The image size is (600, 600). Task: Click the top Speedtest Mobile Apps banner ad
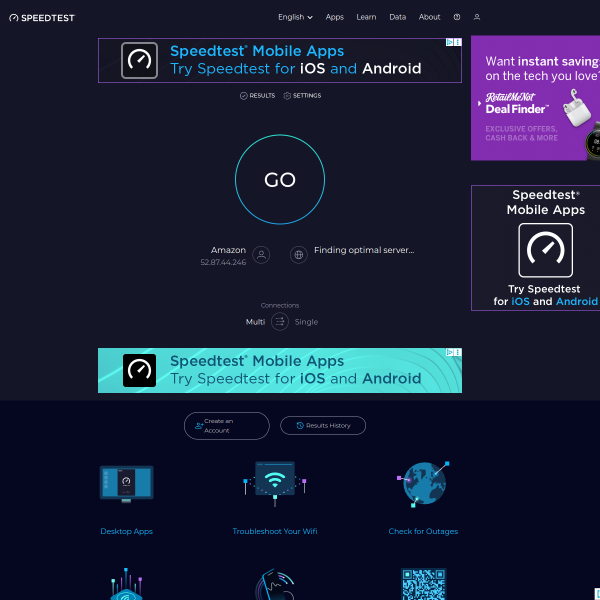pos(280,60)
